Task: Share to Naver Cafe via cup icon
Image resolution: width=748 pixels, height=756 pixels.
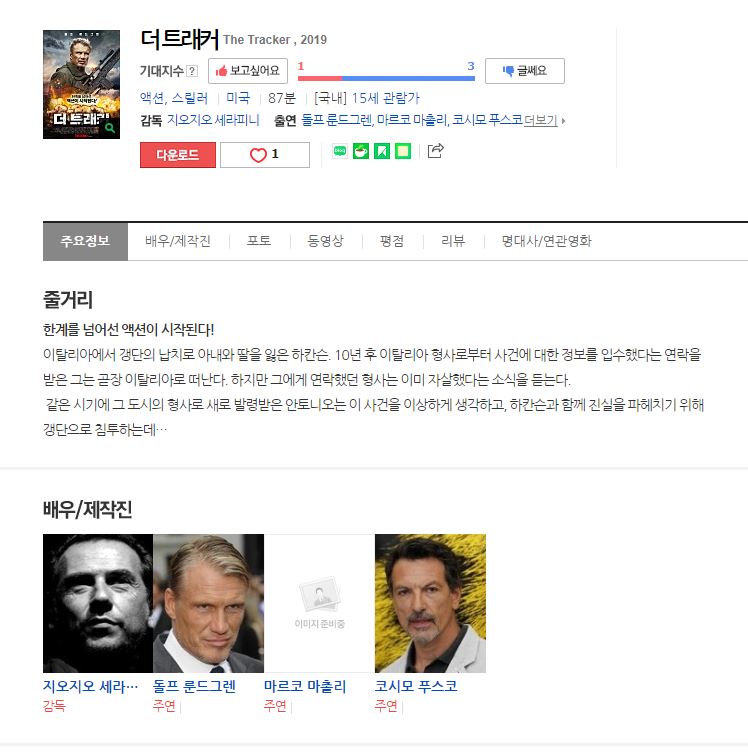Action: (361, 151)
